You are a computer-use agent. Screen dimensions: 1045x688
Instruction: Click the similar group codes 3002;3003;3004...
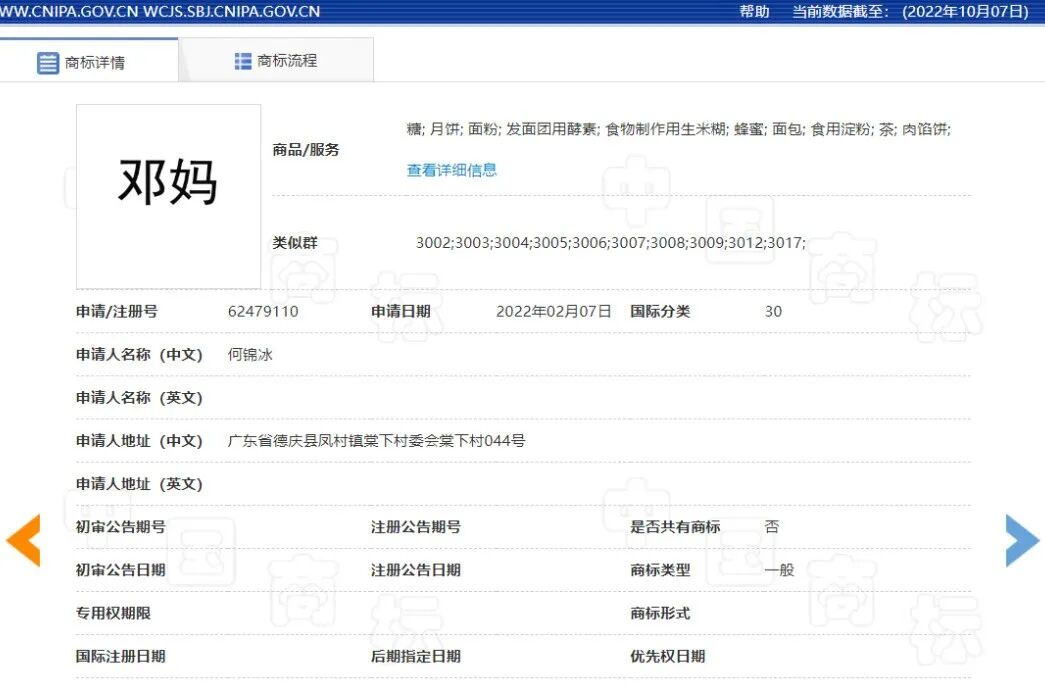point(610,243)
